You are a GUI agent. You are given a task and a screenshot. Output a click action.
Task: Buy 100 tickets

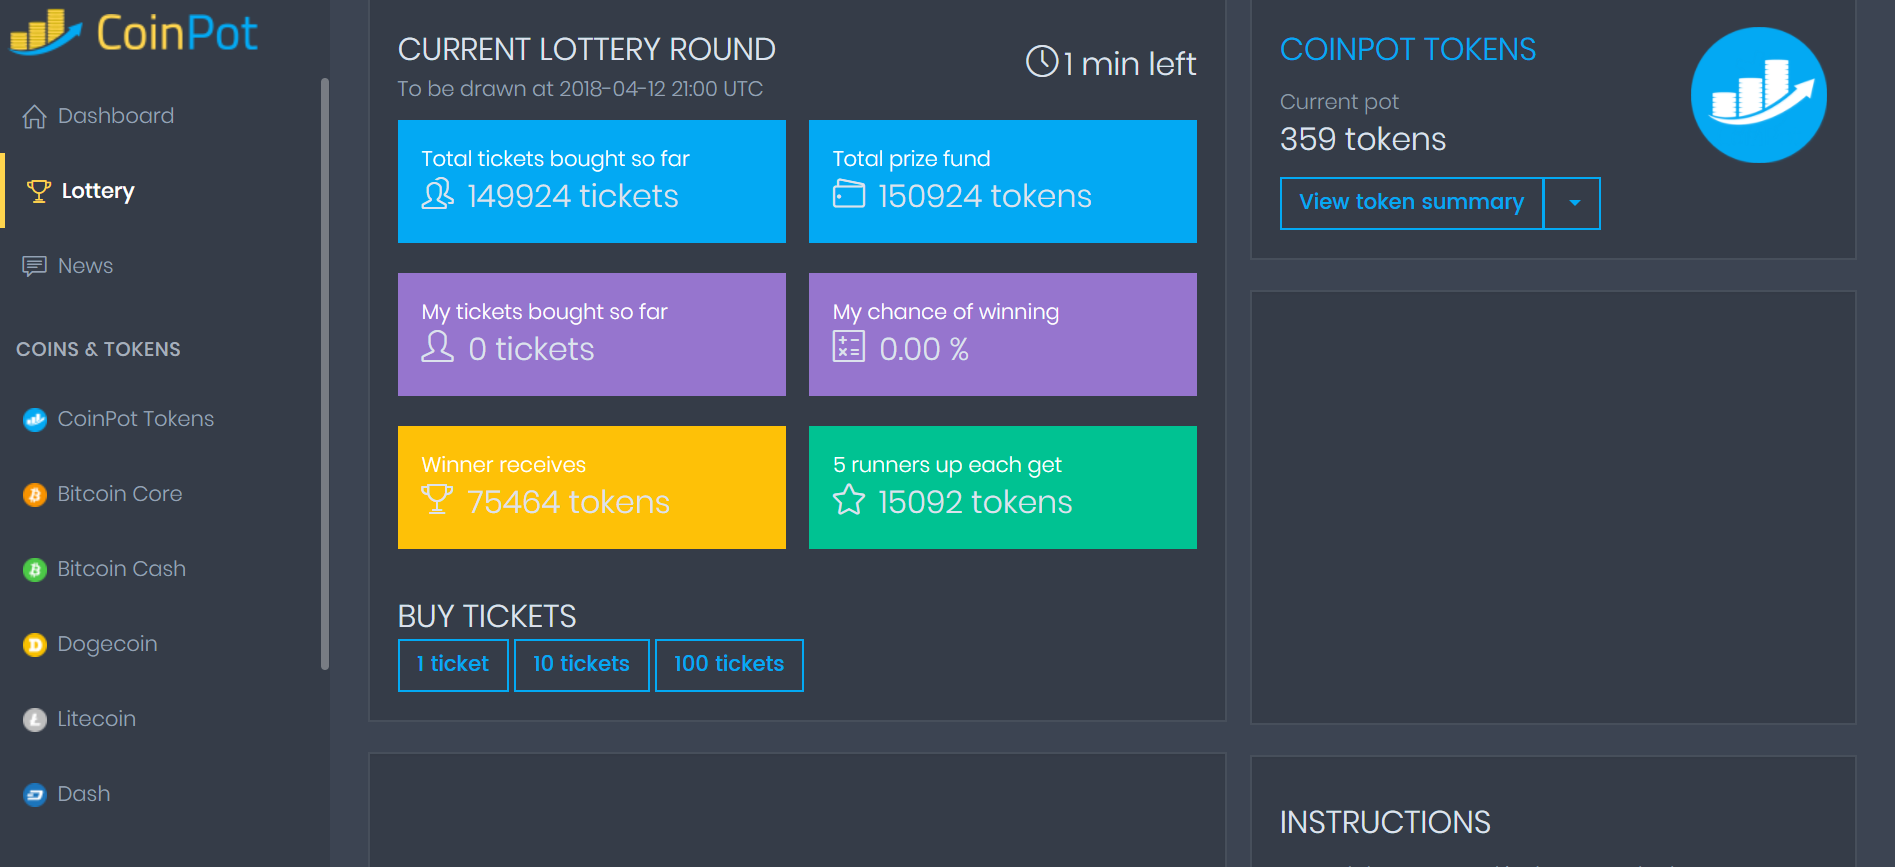(x=729, y=665)
